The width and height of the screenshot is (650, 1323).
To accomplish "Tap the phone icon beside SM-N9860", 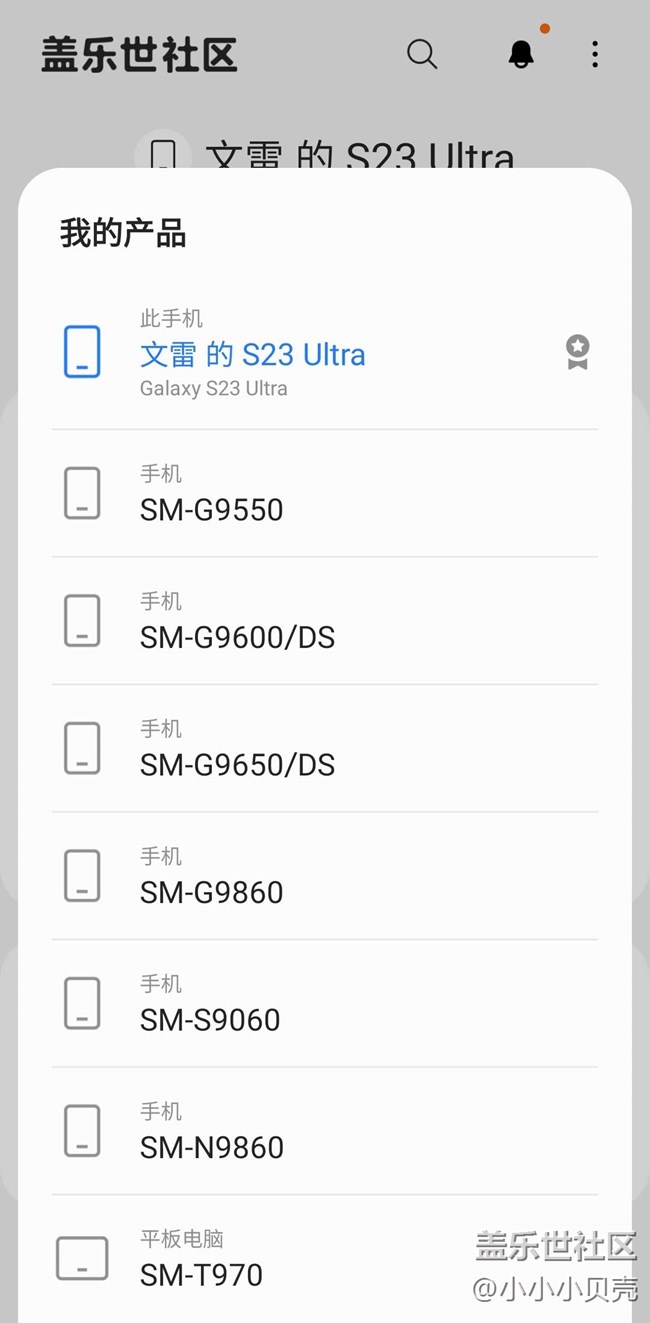I will point(82,1131).
